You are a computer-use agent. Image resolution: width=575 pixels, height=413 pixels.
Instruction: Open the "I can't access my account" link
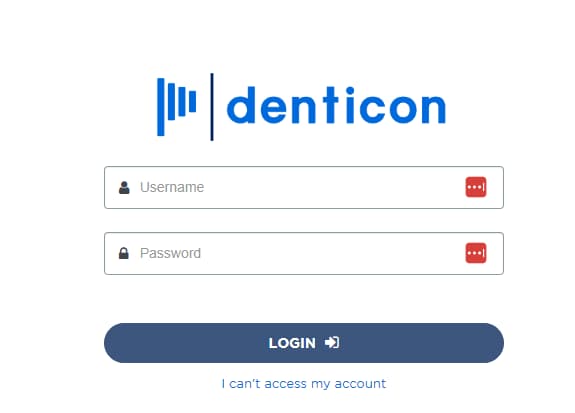coord(304,384)
